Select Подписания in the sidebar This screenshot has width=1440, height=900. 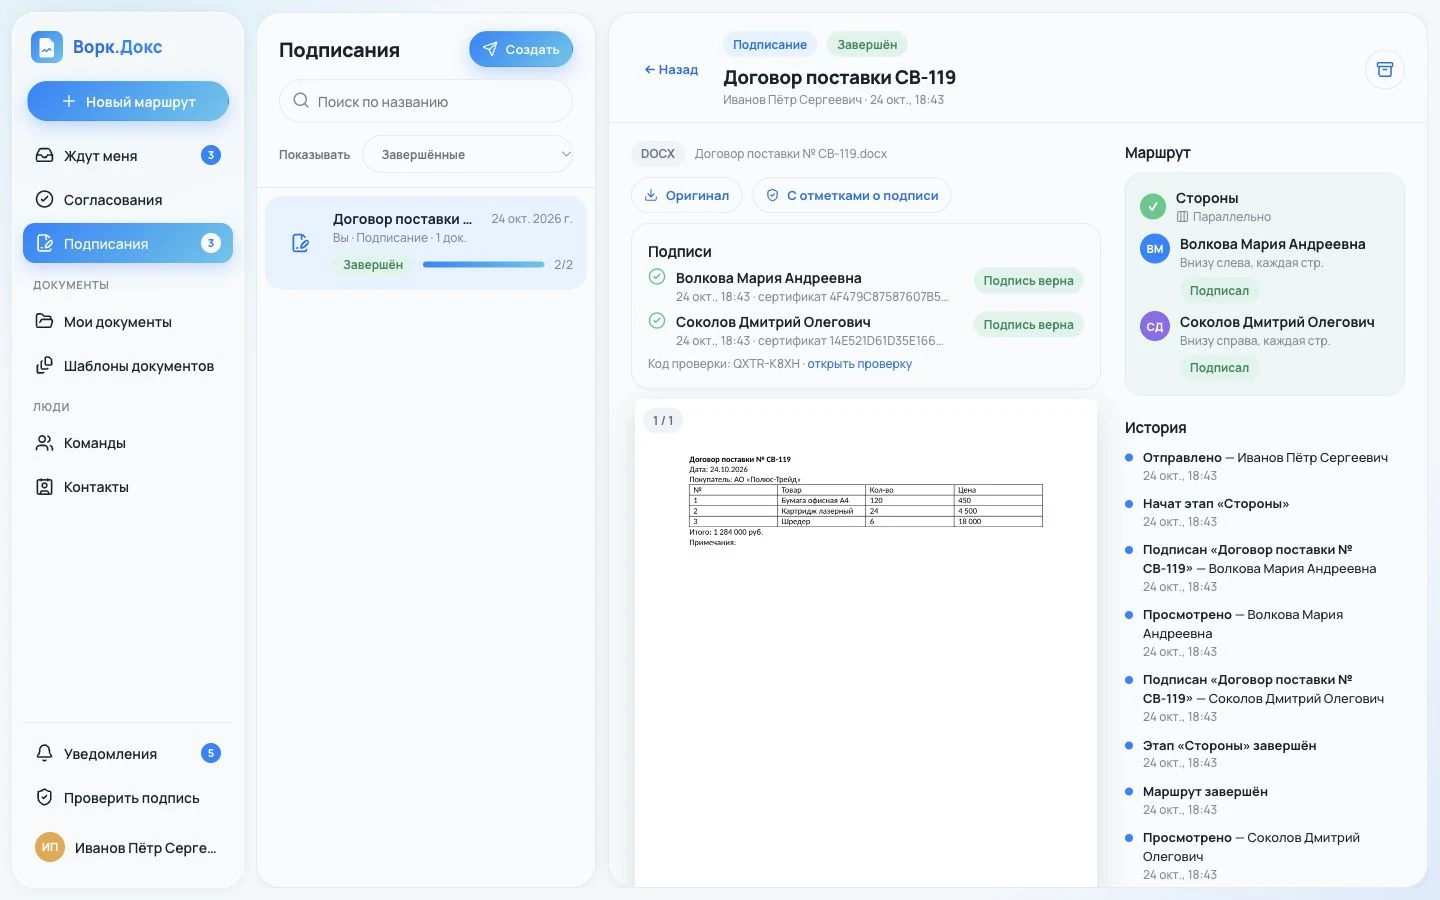128,243
